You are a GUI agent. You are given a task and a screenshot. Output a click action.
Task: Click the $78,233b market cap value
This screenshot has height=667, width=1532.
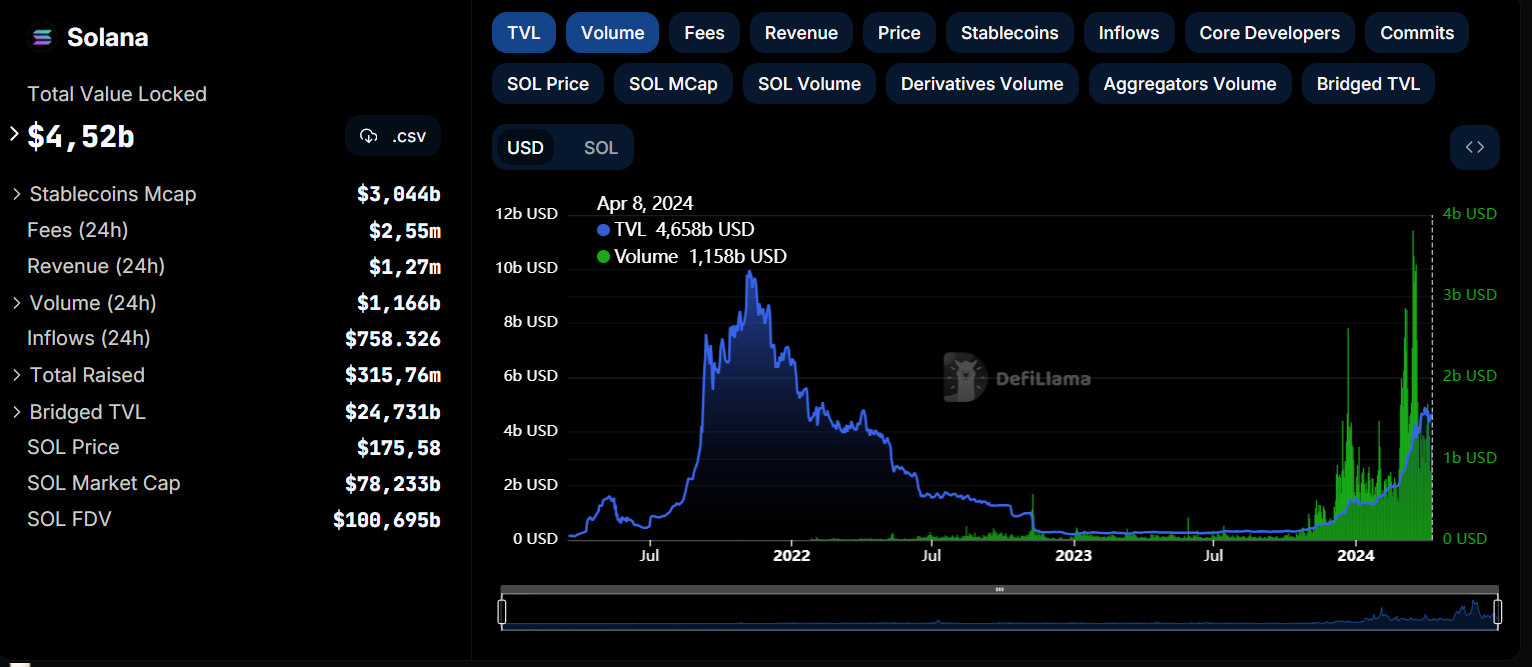pos(393,484)
